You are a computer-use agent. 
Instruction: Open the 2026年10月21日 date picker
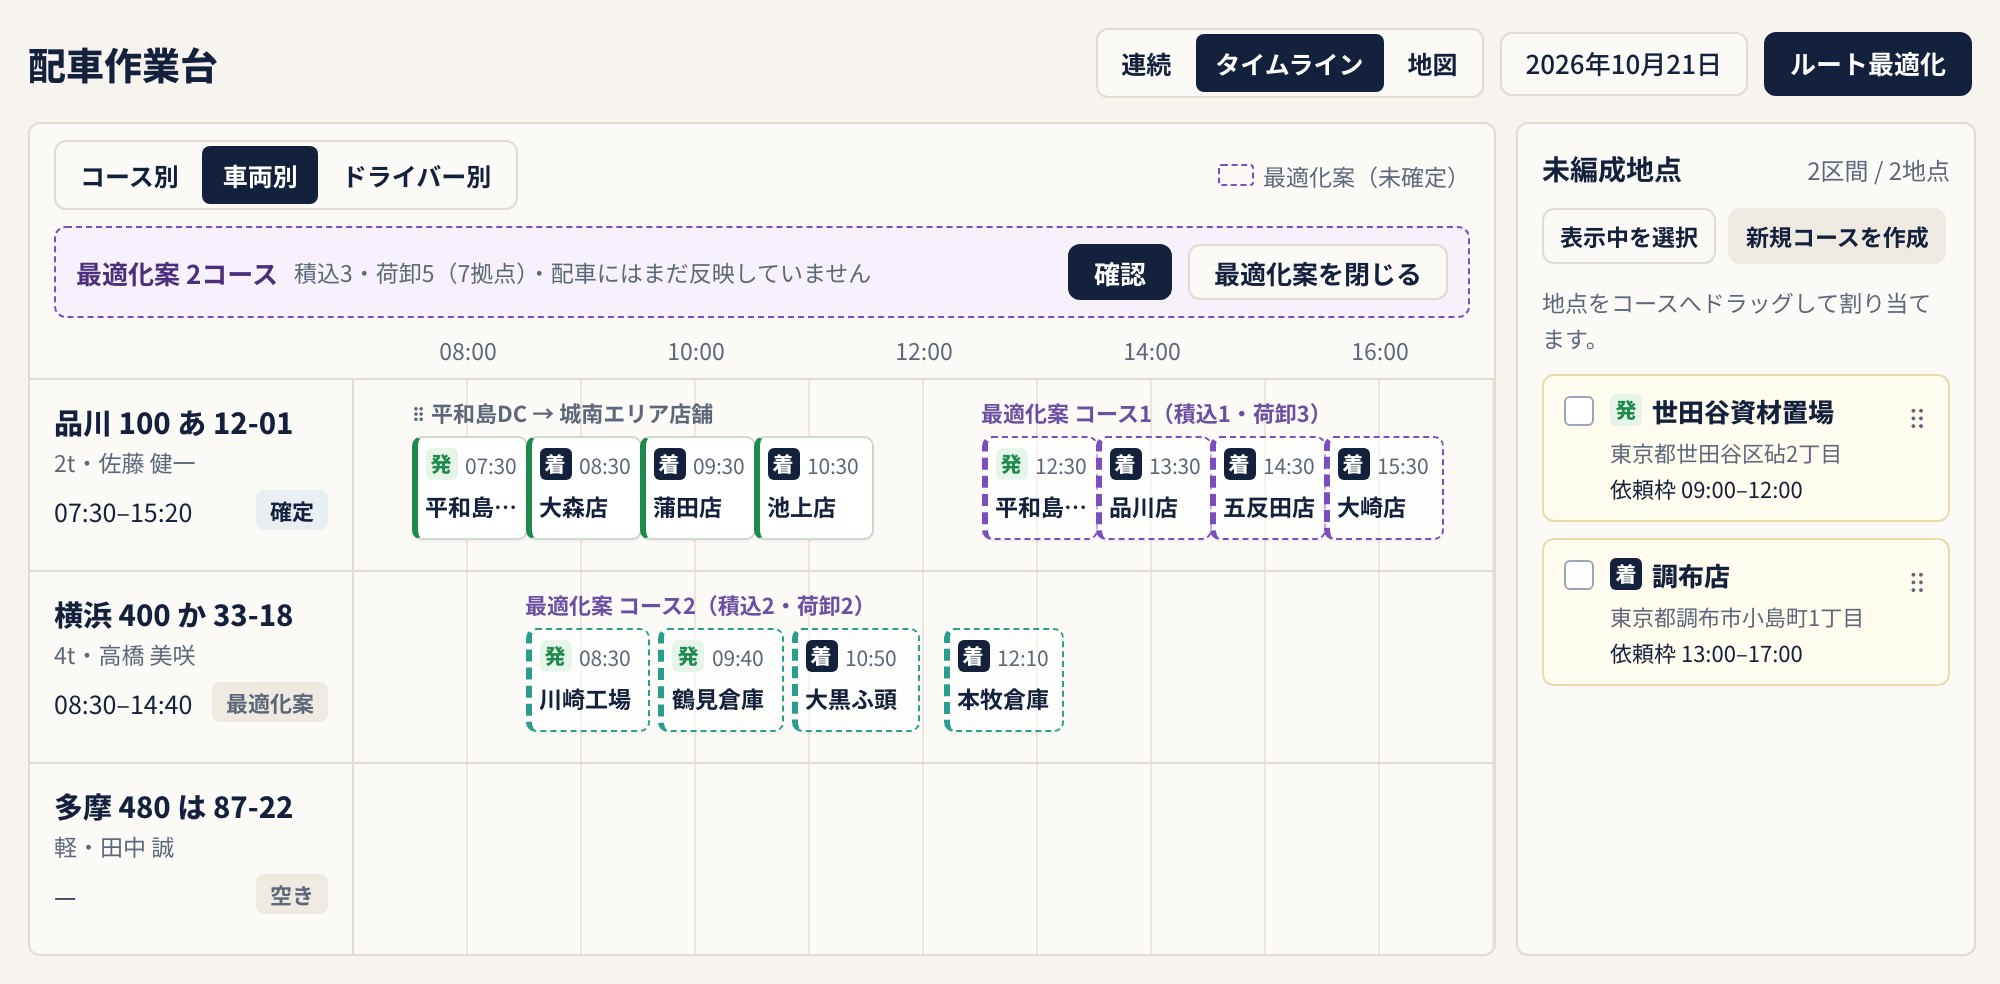click(1623, 64)
